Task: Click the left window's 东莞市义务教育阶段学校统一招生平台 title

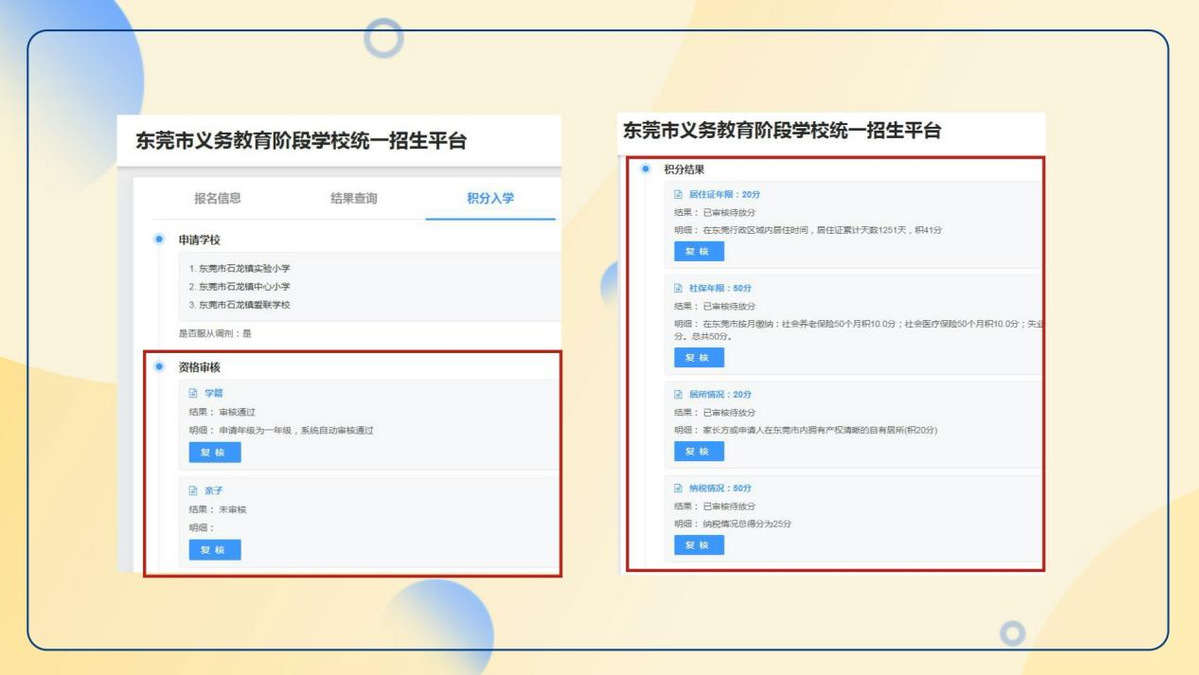Action: (301, 141)
